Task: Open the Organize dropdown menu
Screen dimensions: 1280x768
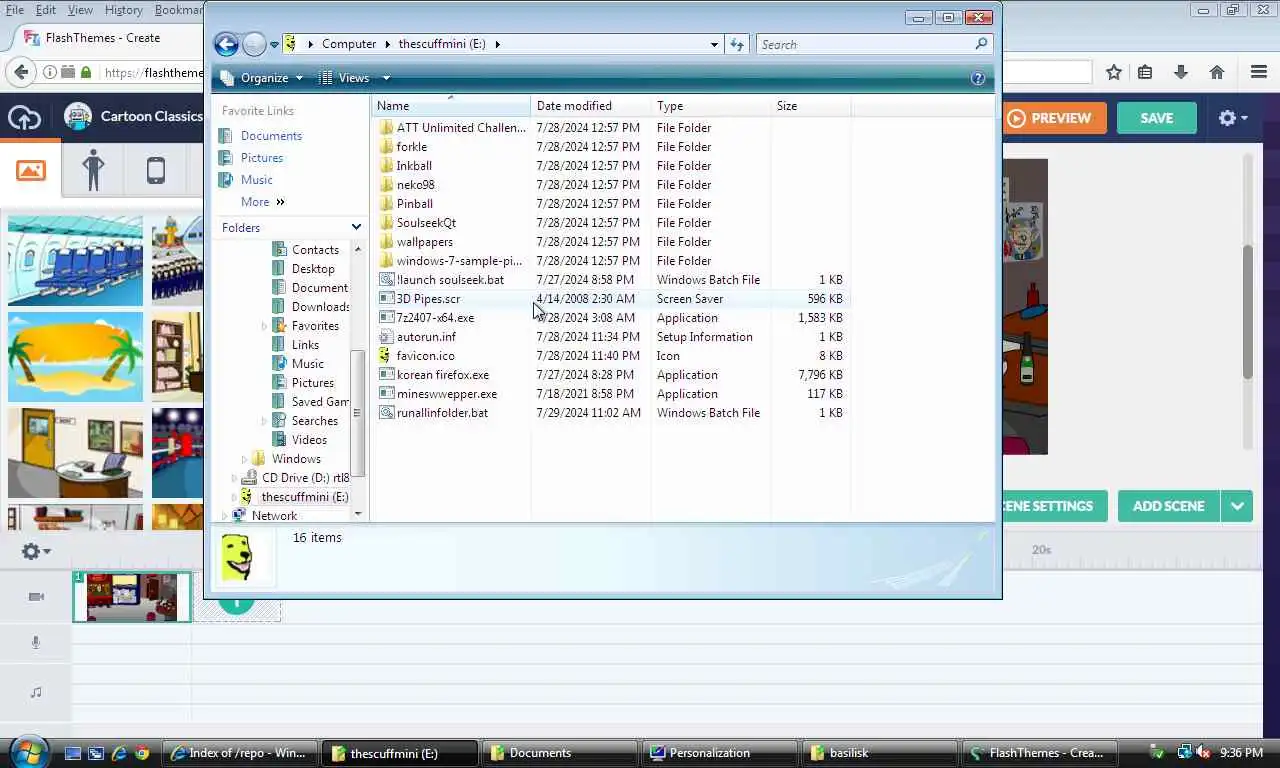Action: pyautogui.click(x=265, y=78)
